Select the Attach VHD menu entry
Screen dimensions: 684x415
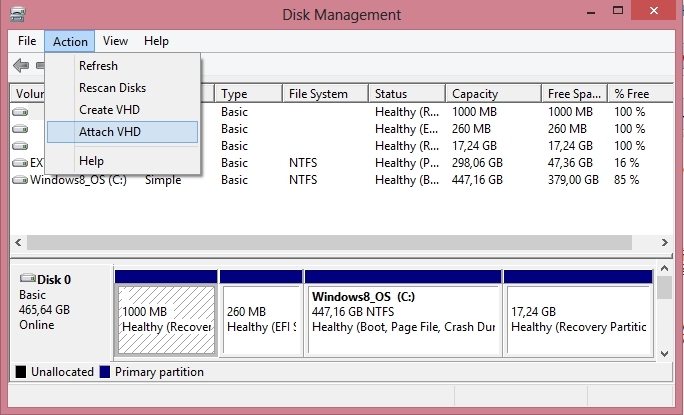click(x=122, y=132)
